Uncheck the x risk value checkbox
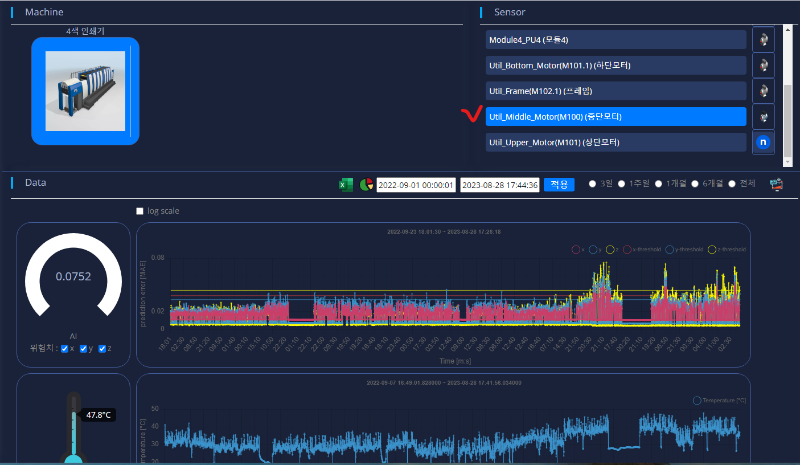The height and width of the screenshot is (465, 800). 64,349
